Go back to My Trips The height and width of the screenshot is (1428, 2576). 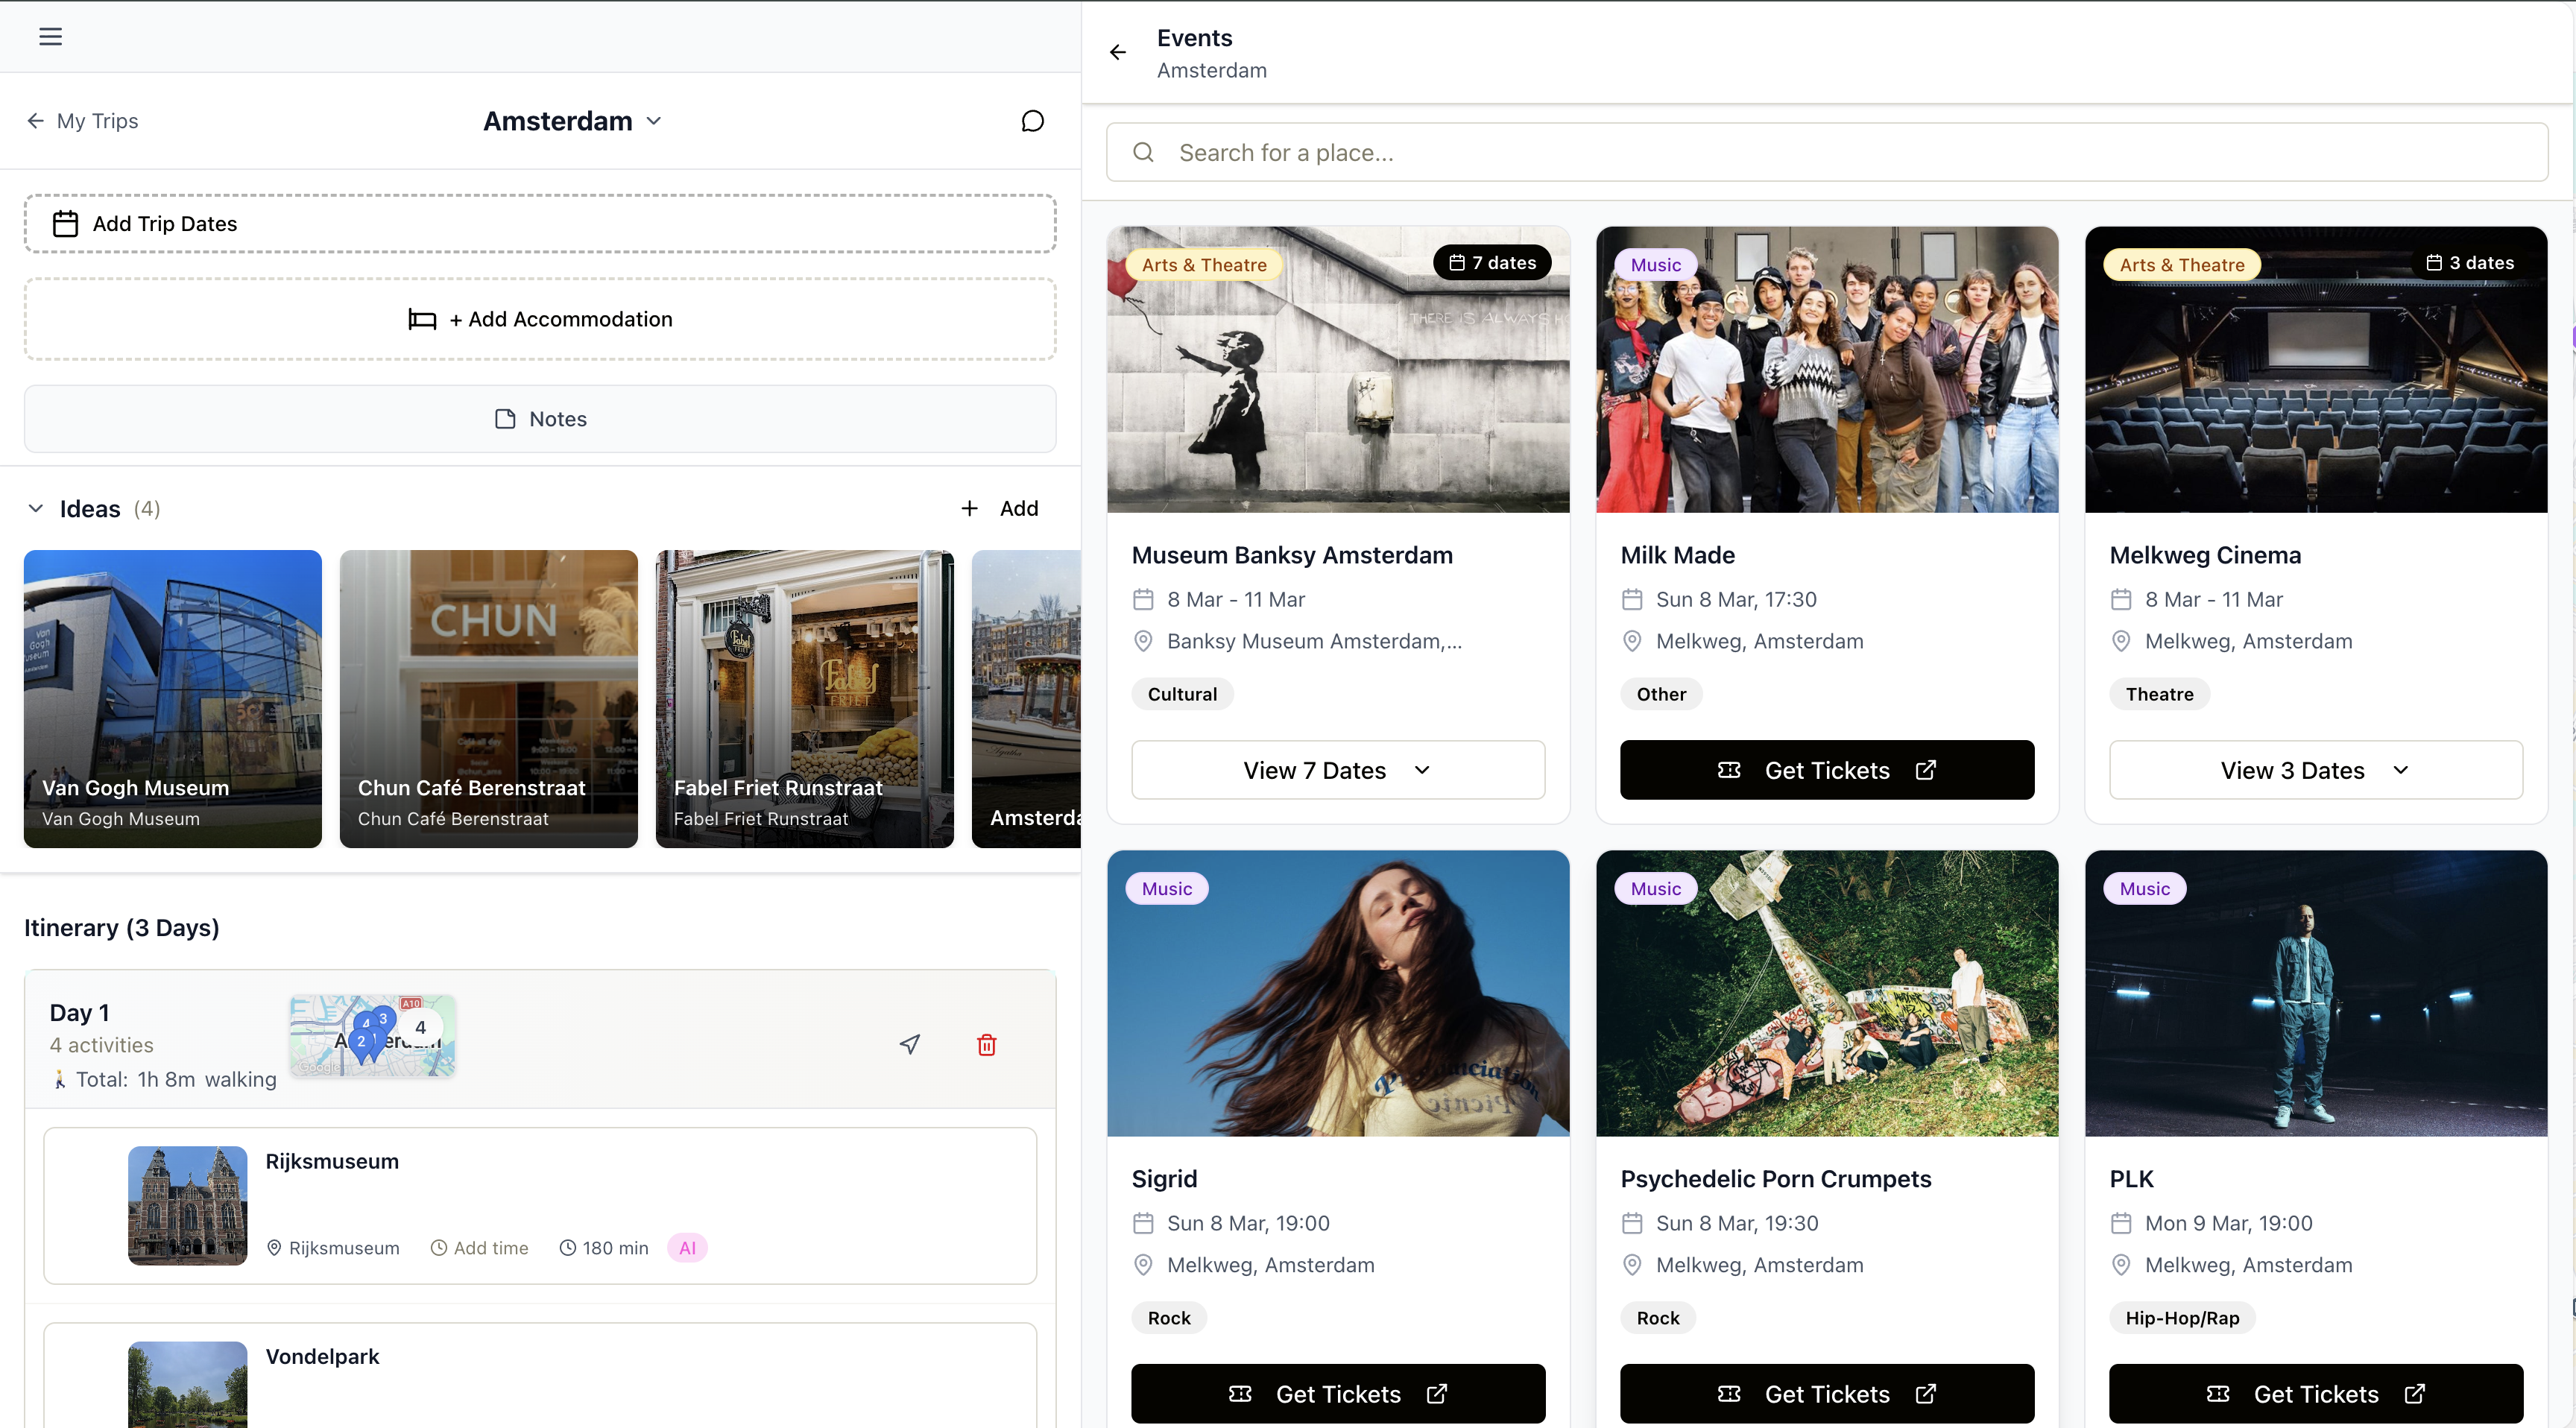pyautogui.click(x=83, y=120)
